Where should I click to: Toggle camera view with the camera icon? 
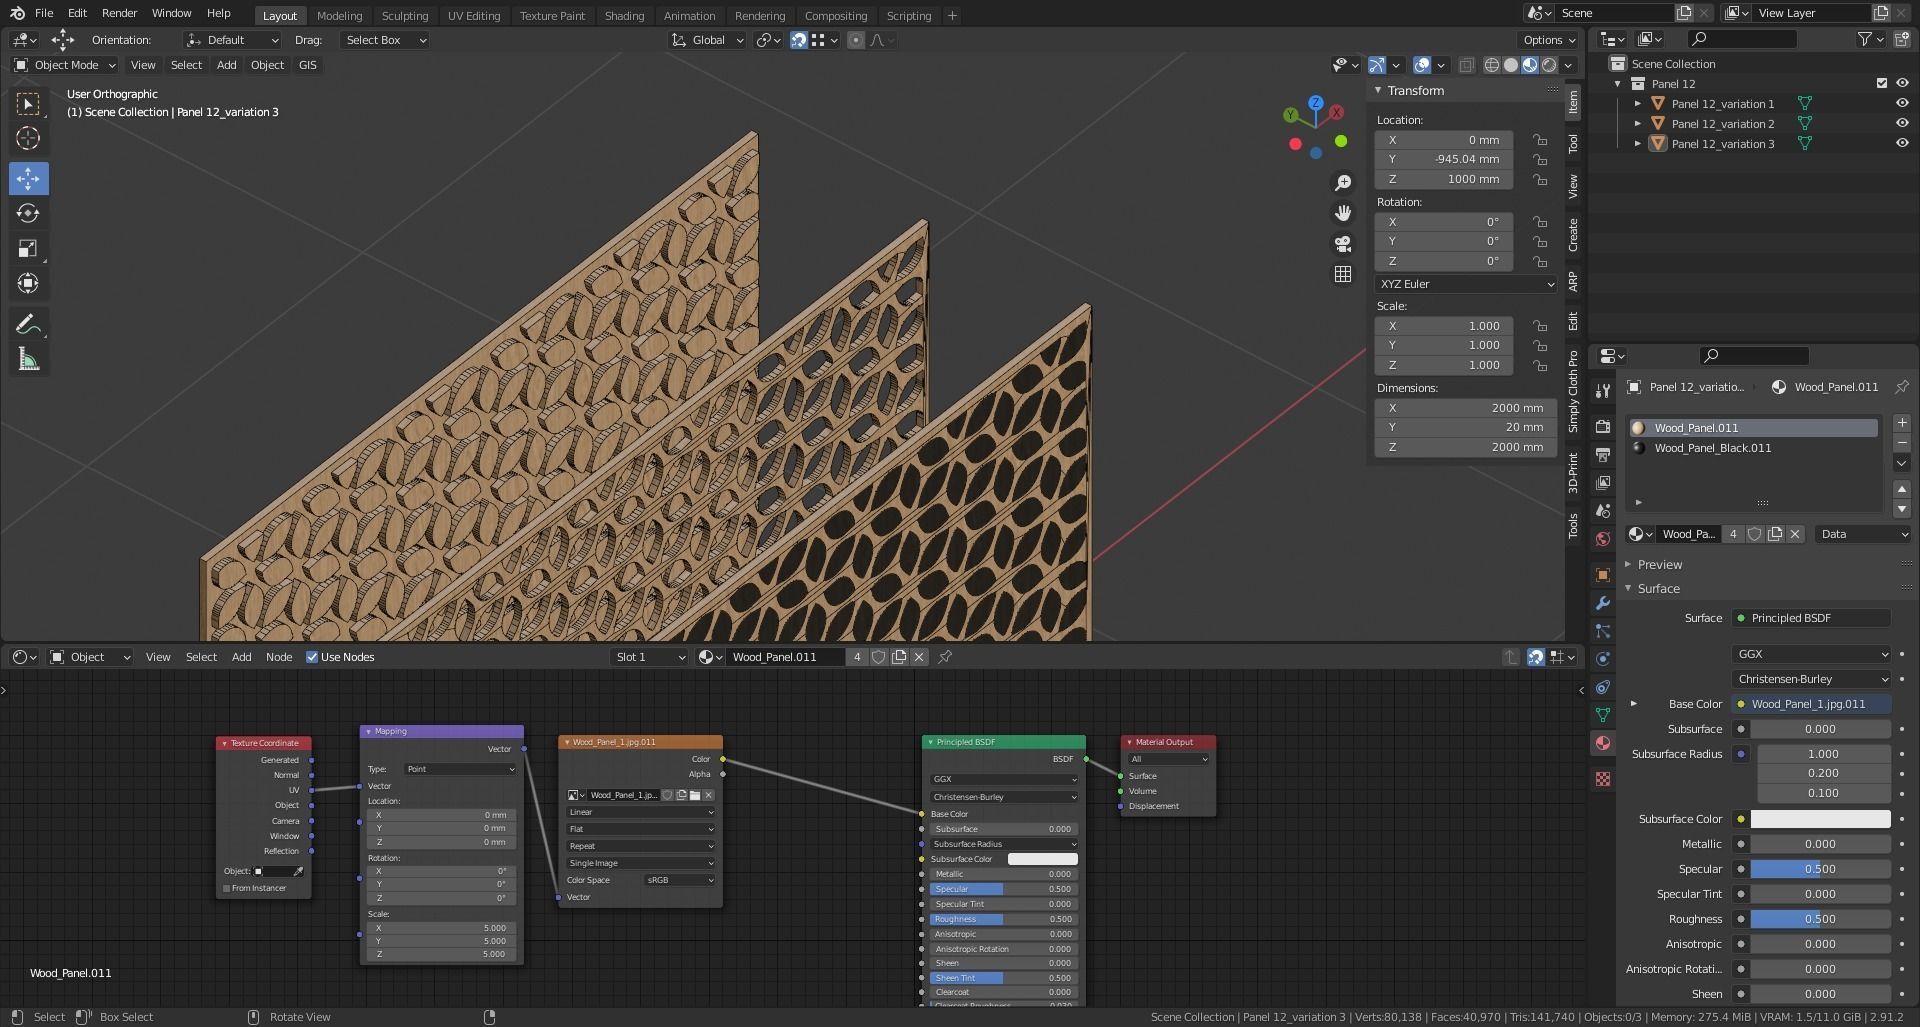pyautogui.click(x=1343, y=243)
